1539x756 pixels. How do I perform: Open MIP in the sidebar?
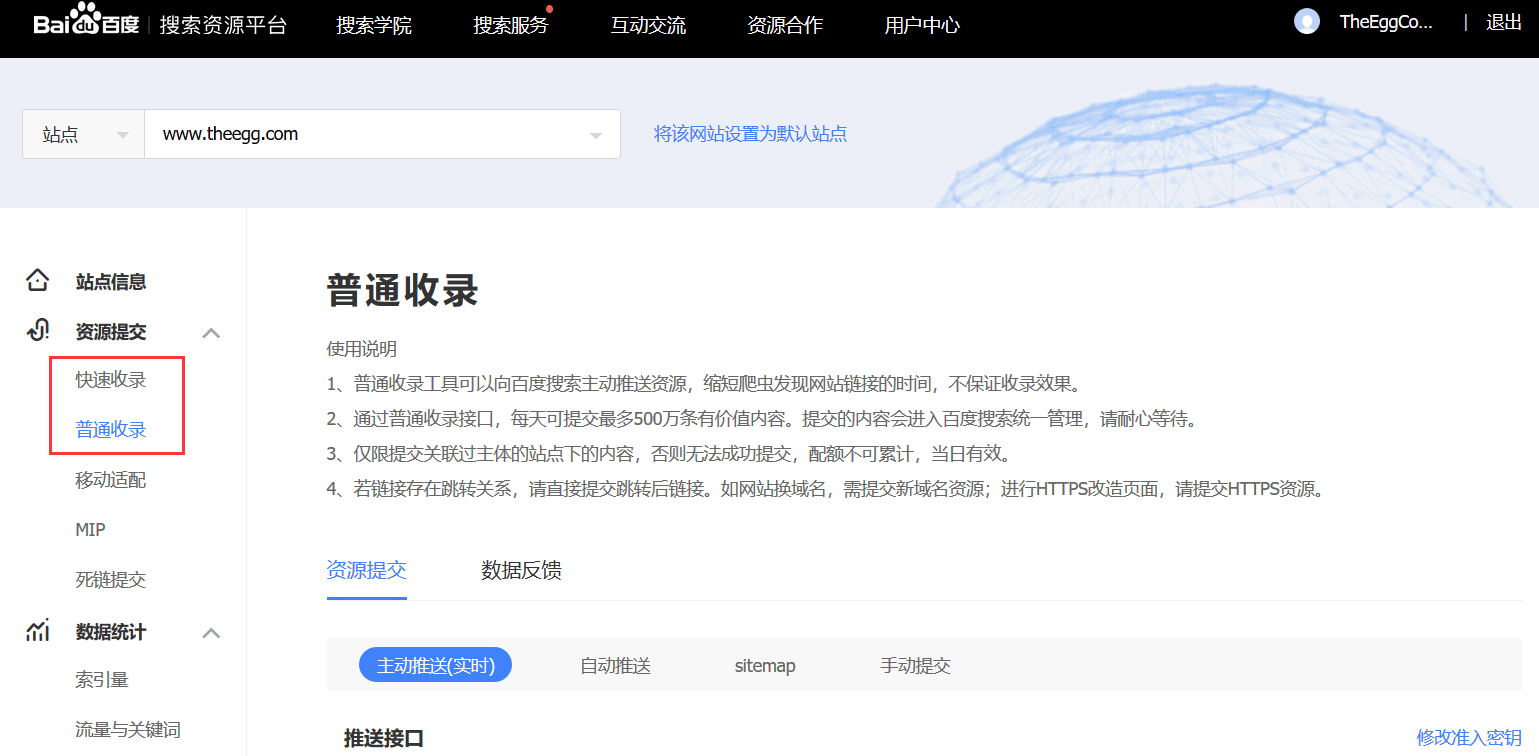click(90, 530)
